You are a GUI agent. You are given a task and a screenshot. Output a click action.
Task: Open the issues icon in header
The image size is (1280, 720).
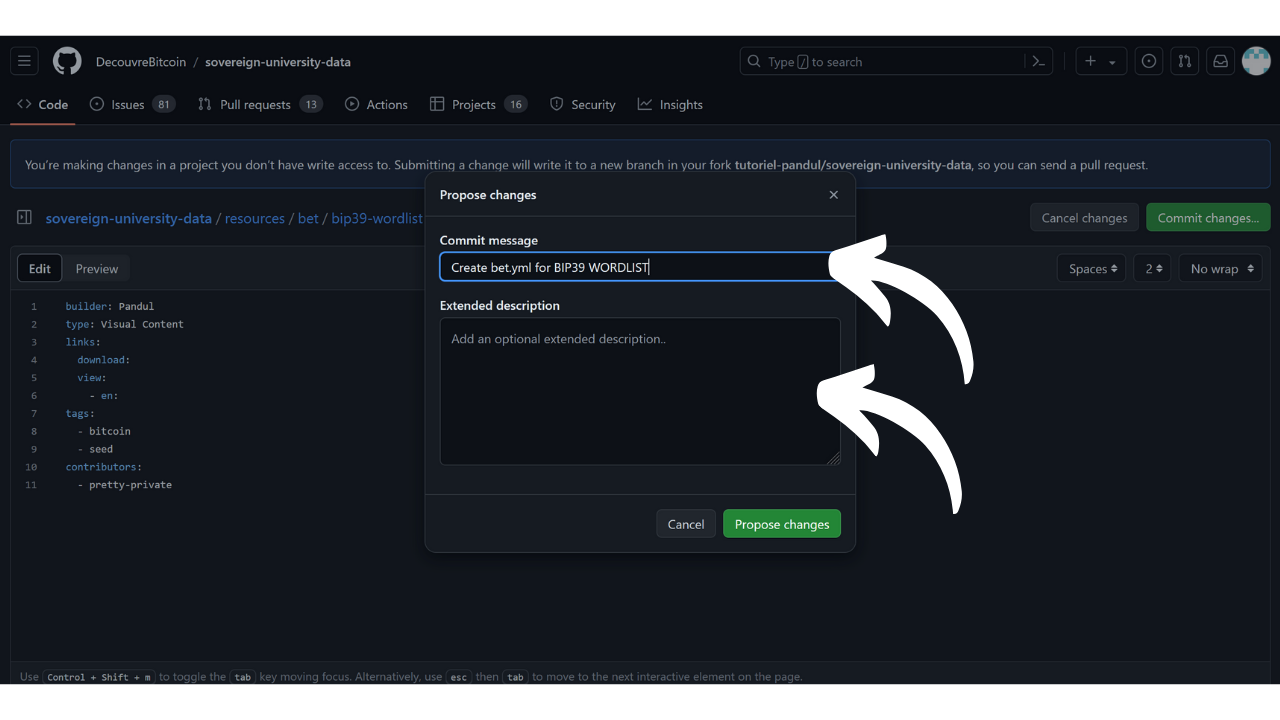point(1149,61)
